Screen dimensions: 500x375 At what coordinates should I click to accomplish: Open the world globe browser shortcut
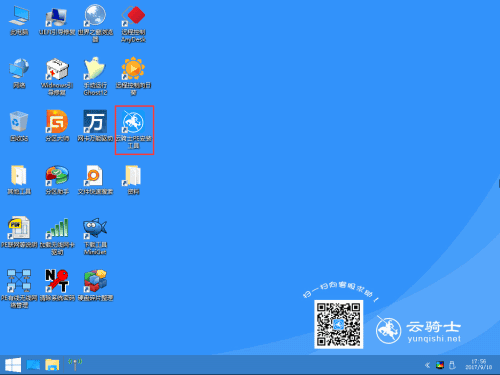pos(95,23)
